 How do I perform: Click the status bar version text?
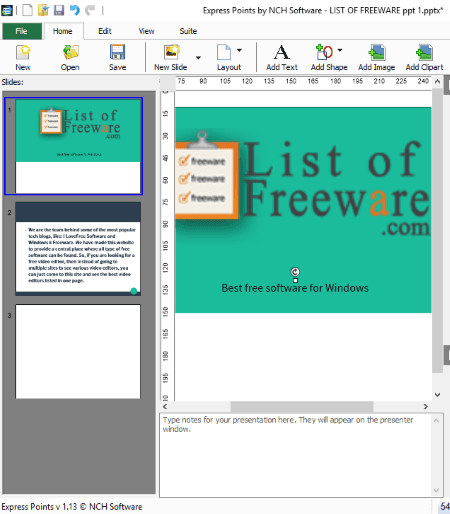[x=72, y=507]
